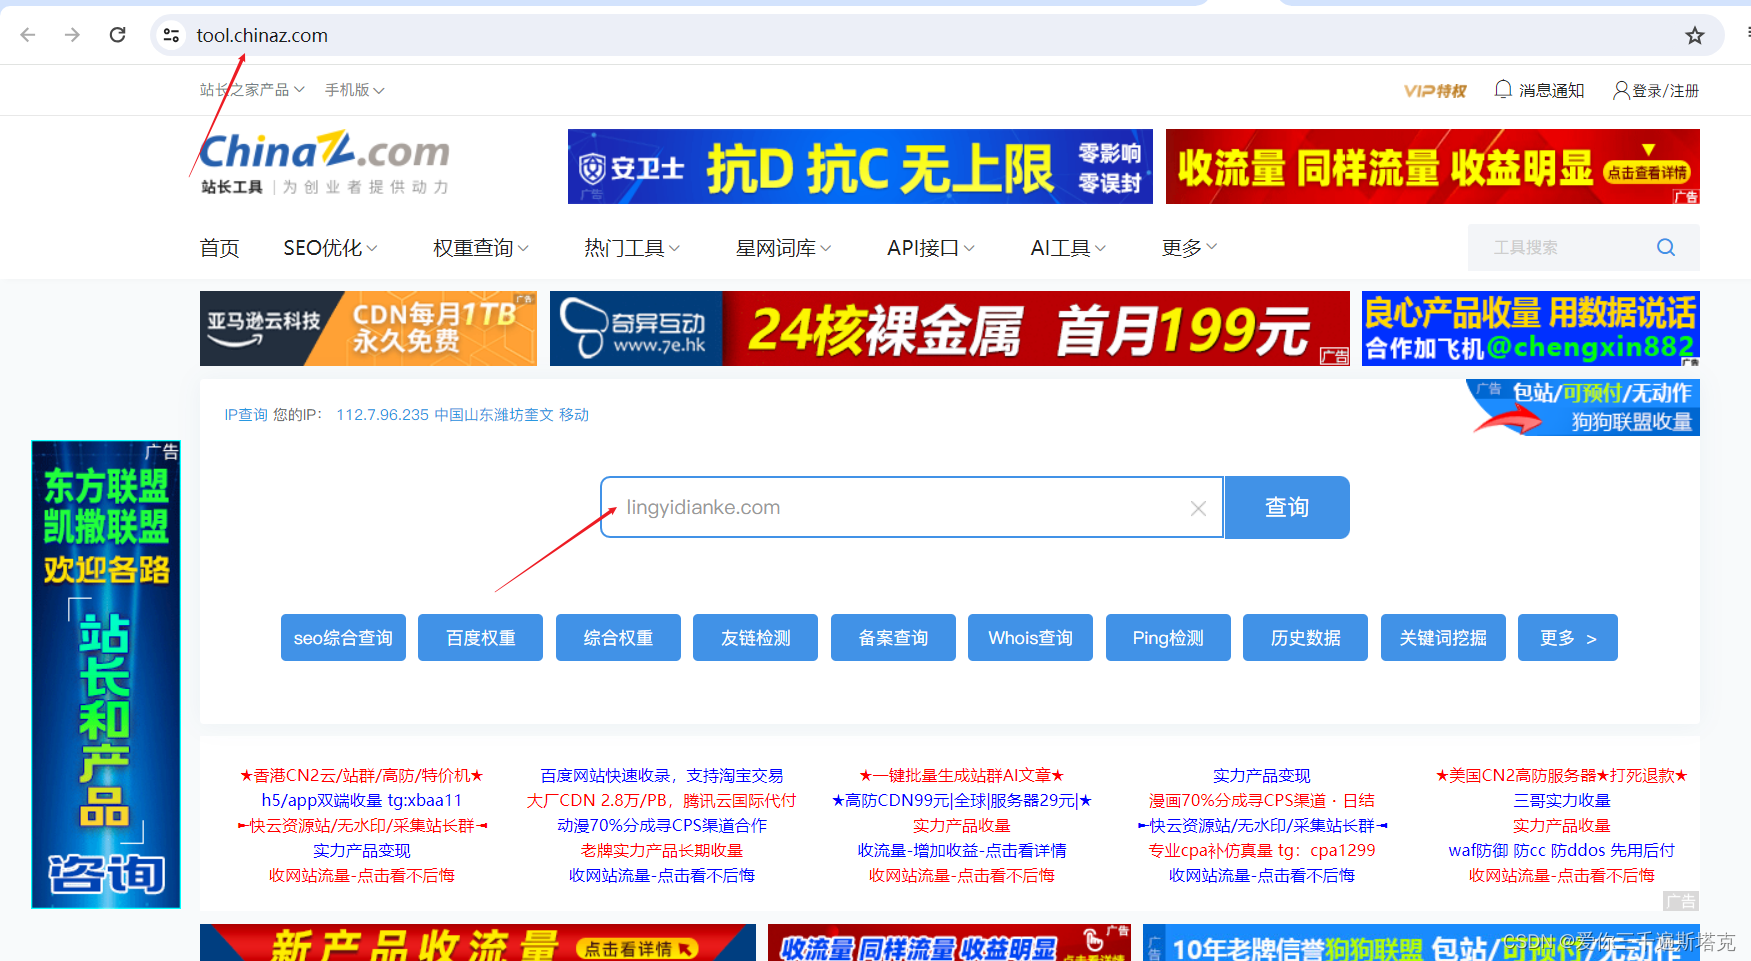Screen dimensions: 1751x961
Task: Open the SEO优化 dropdown chevron
Action: (x=373, y=247)
